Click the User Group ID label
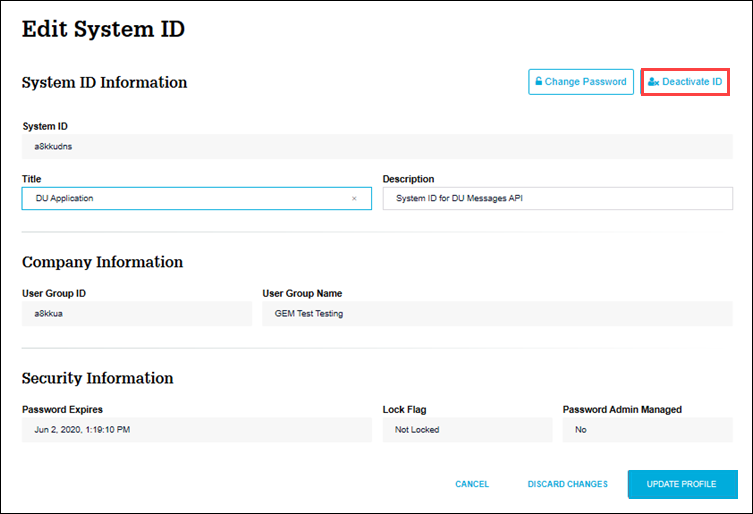Viewport: 753px width, 514px height. (x=54, y=294)
